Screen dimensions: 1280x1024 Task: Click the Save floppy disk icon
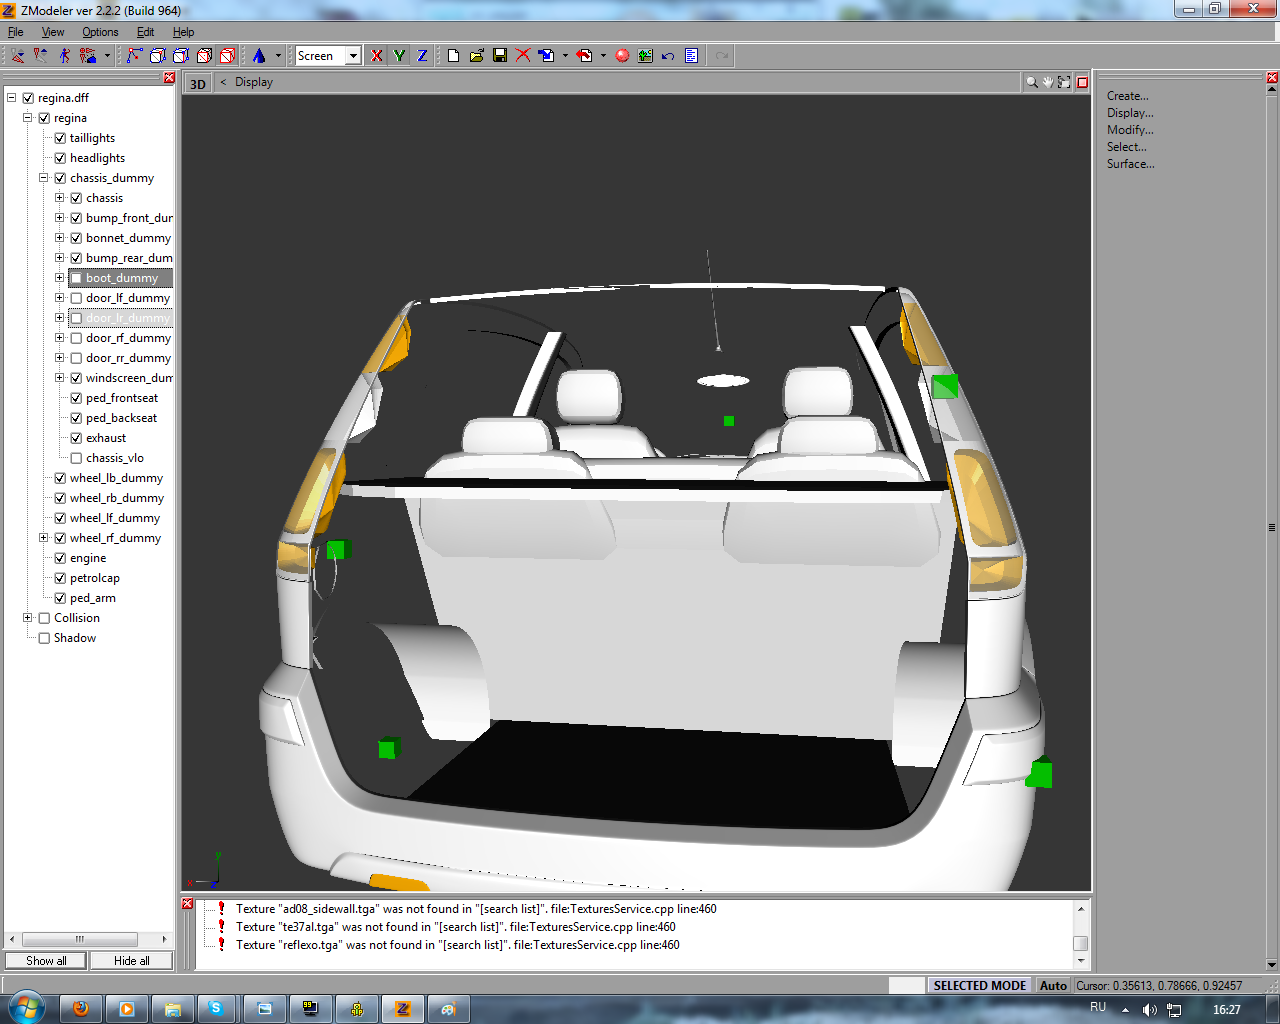[500, 56]
